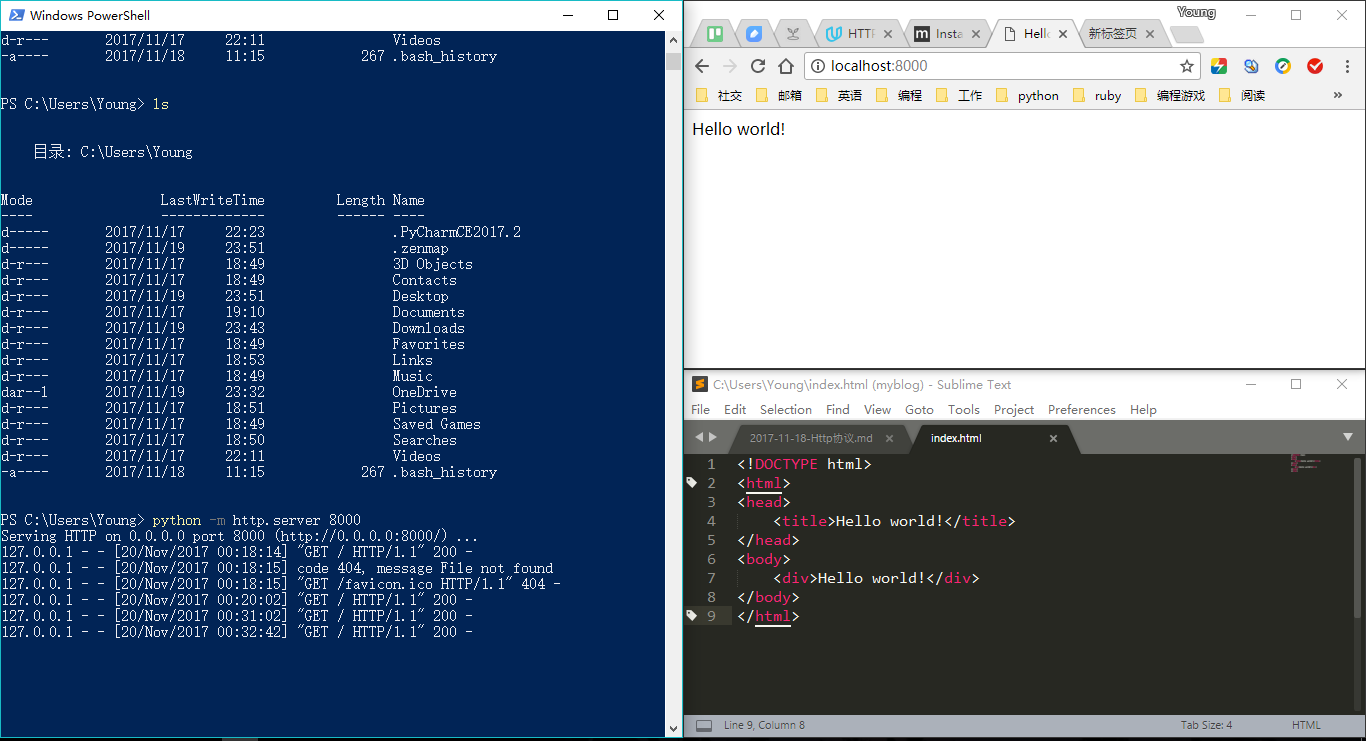
Task: Switch to the pinned blue eraser-icon tab
Action: (x=754, y=34)
